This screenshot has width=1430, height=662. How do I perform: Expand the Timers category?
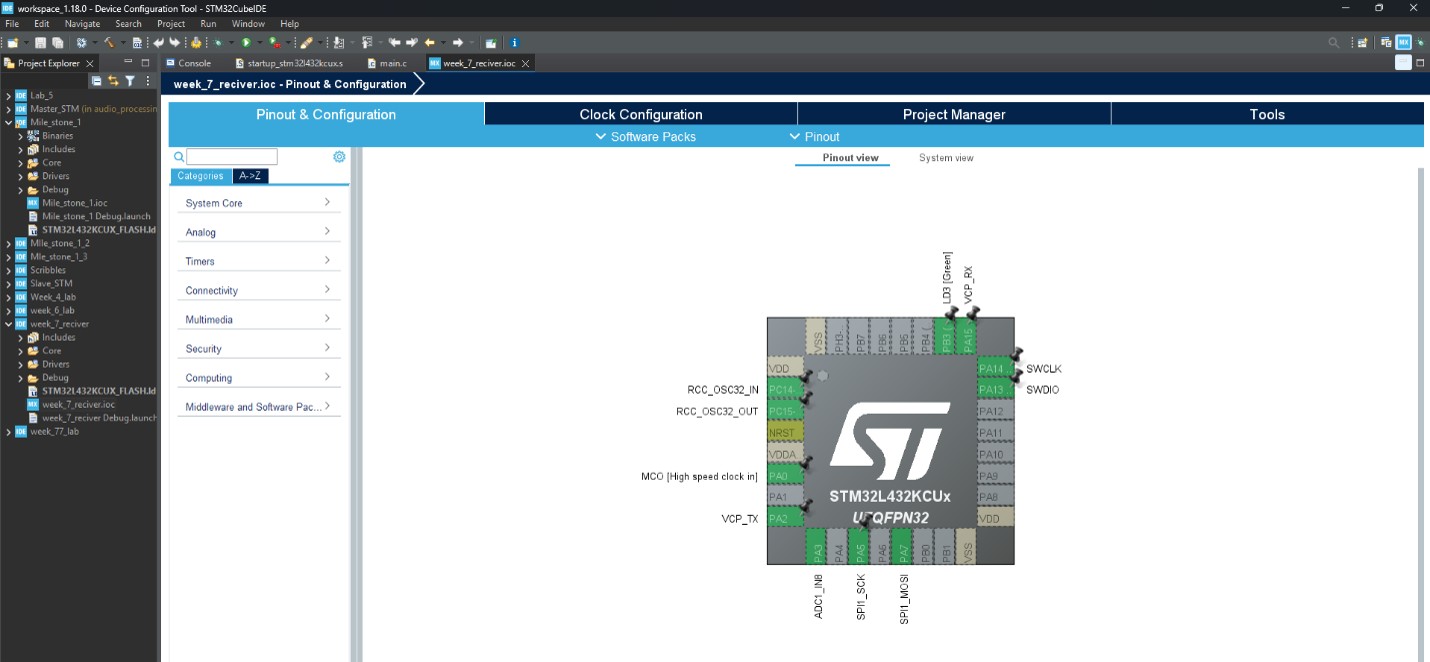click(x=259, y=261)
